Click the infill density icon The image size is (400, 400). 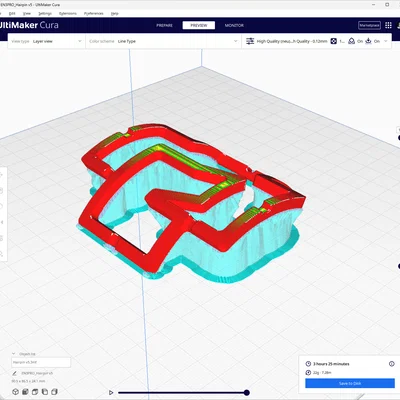coord(333,41)
